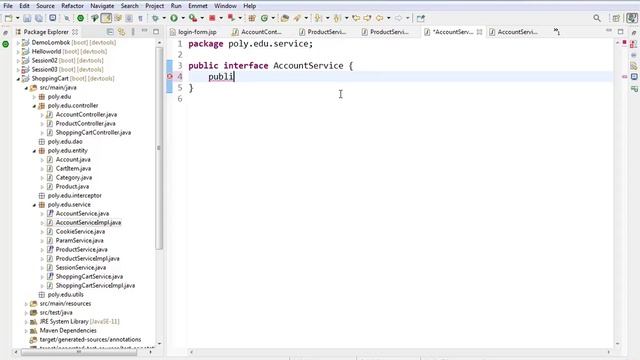This screenshot has width=640, height=360.
Task: Select the poly.edu.interceptor package
Action: [75, 196]
